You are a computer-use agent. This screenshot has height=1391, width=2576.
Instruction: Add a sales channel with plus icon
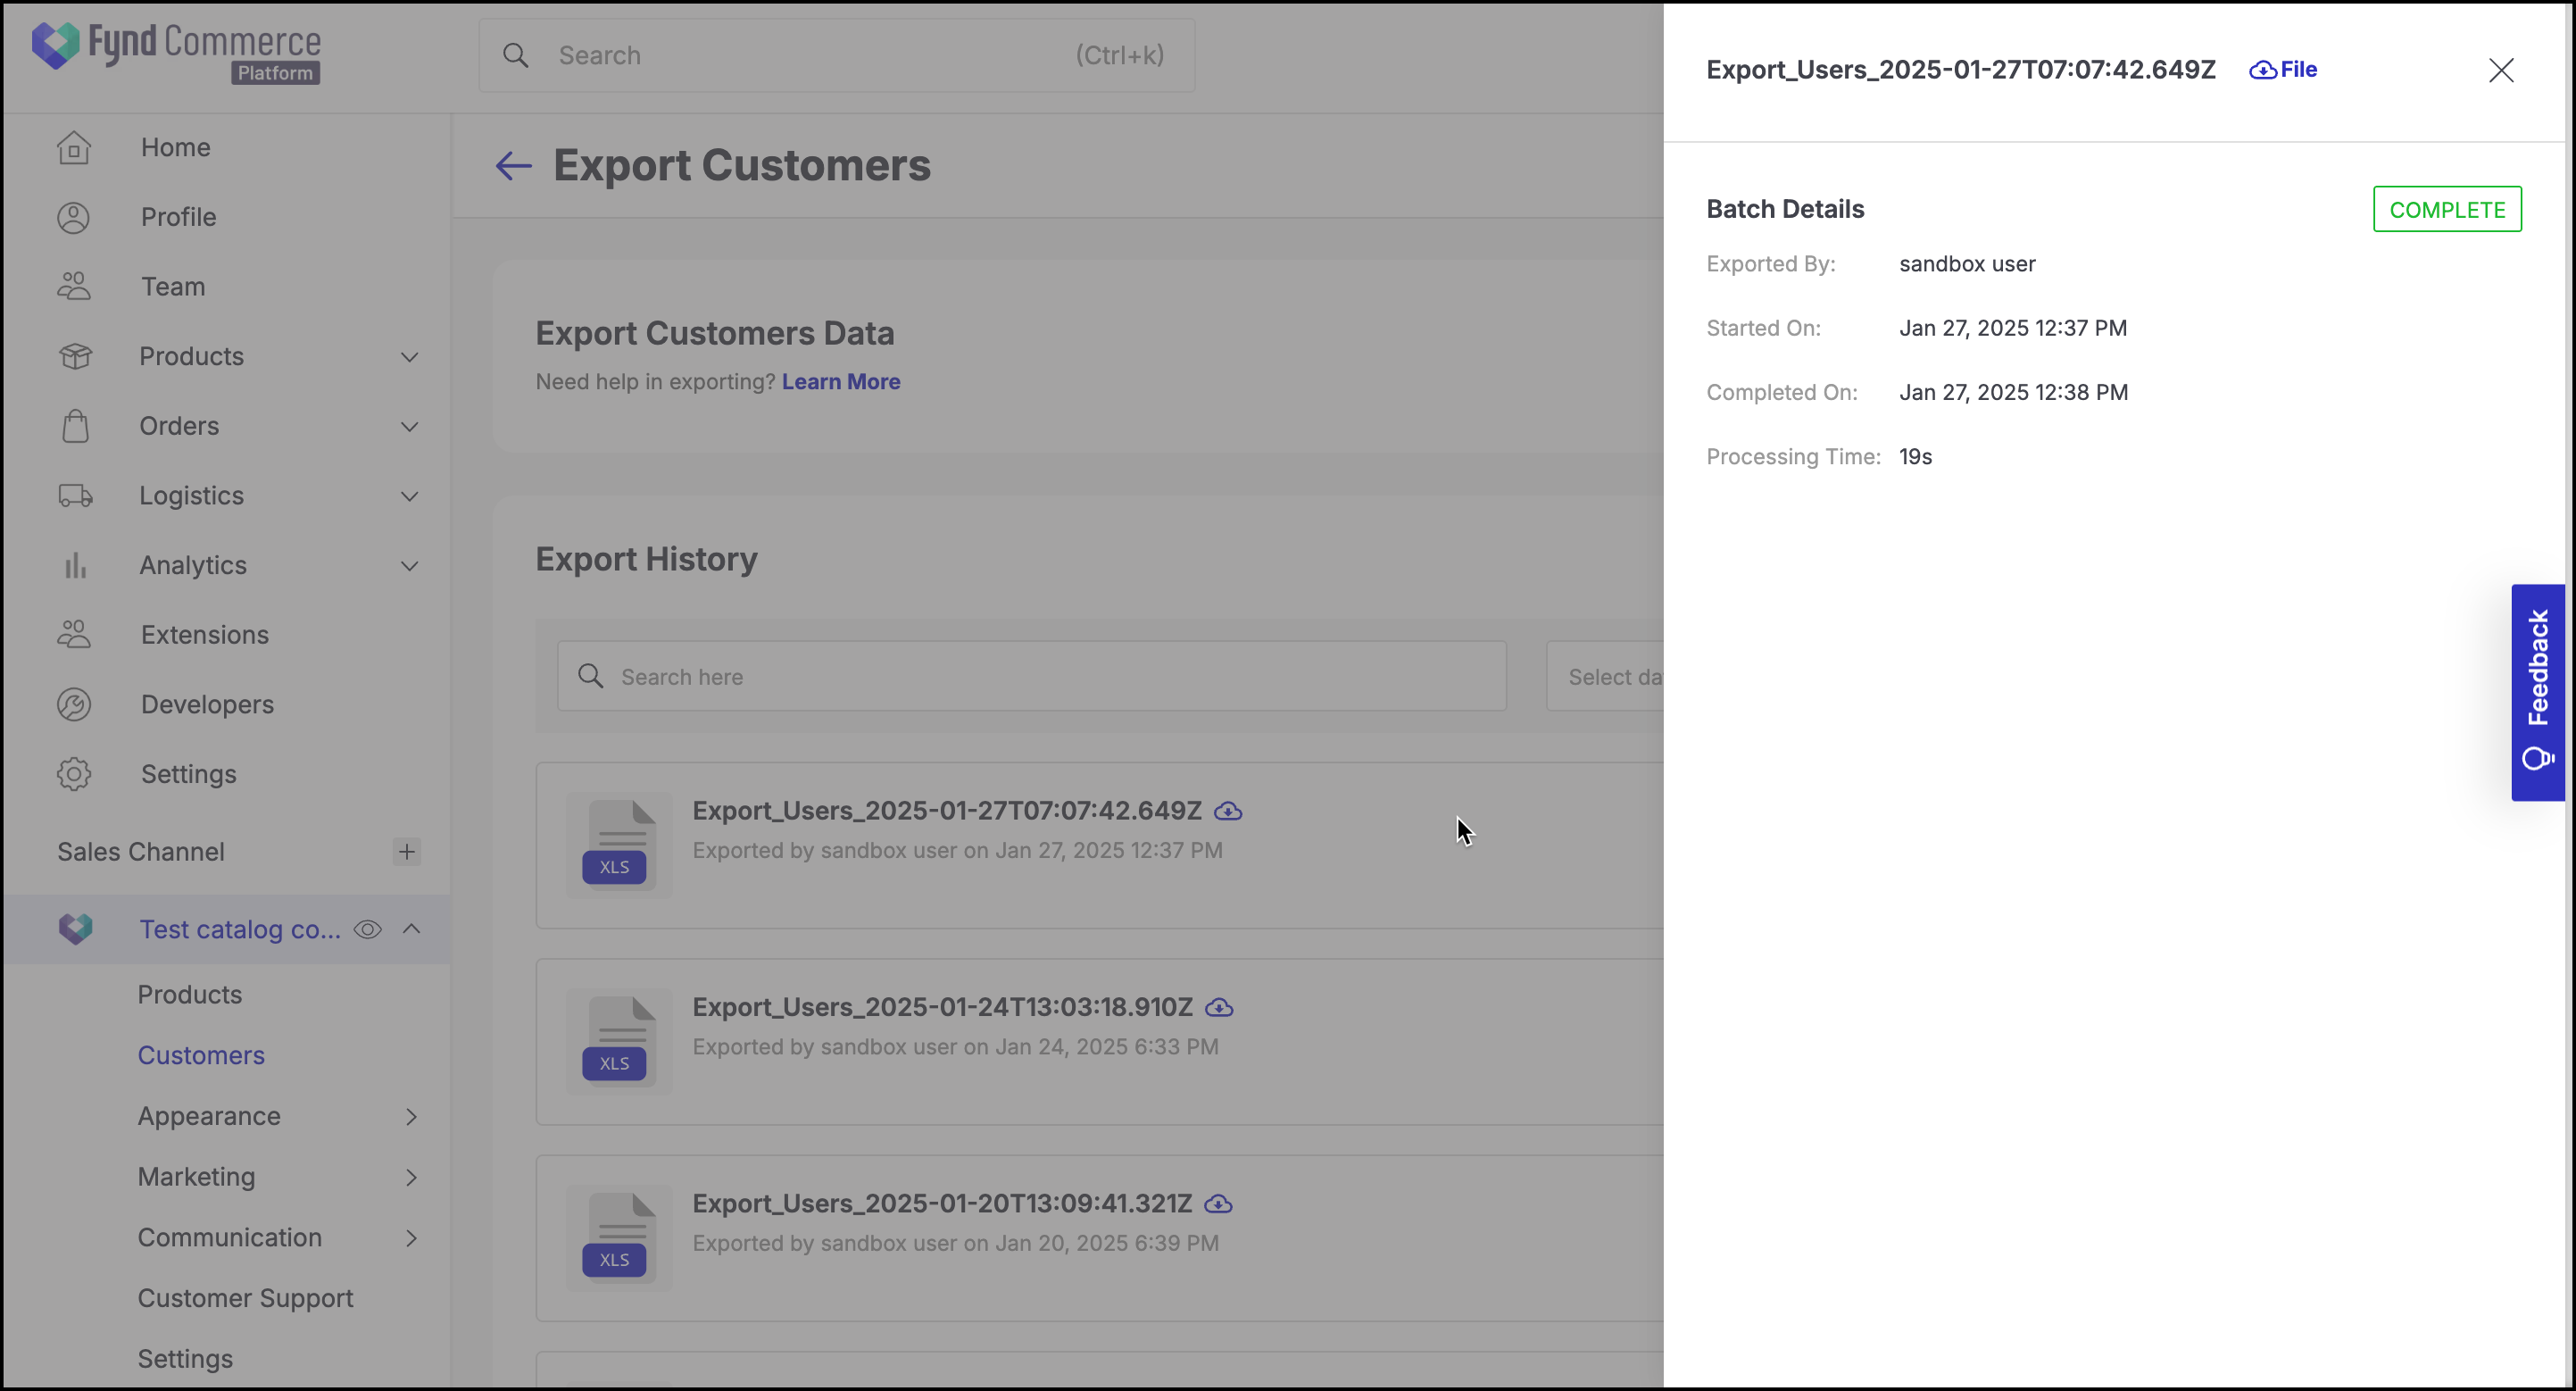(406, 853)
